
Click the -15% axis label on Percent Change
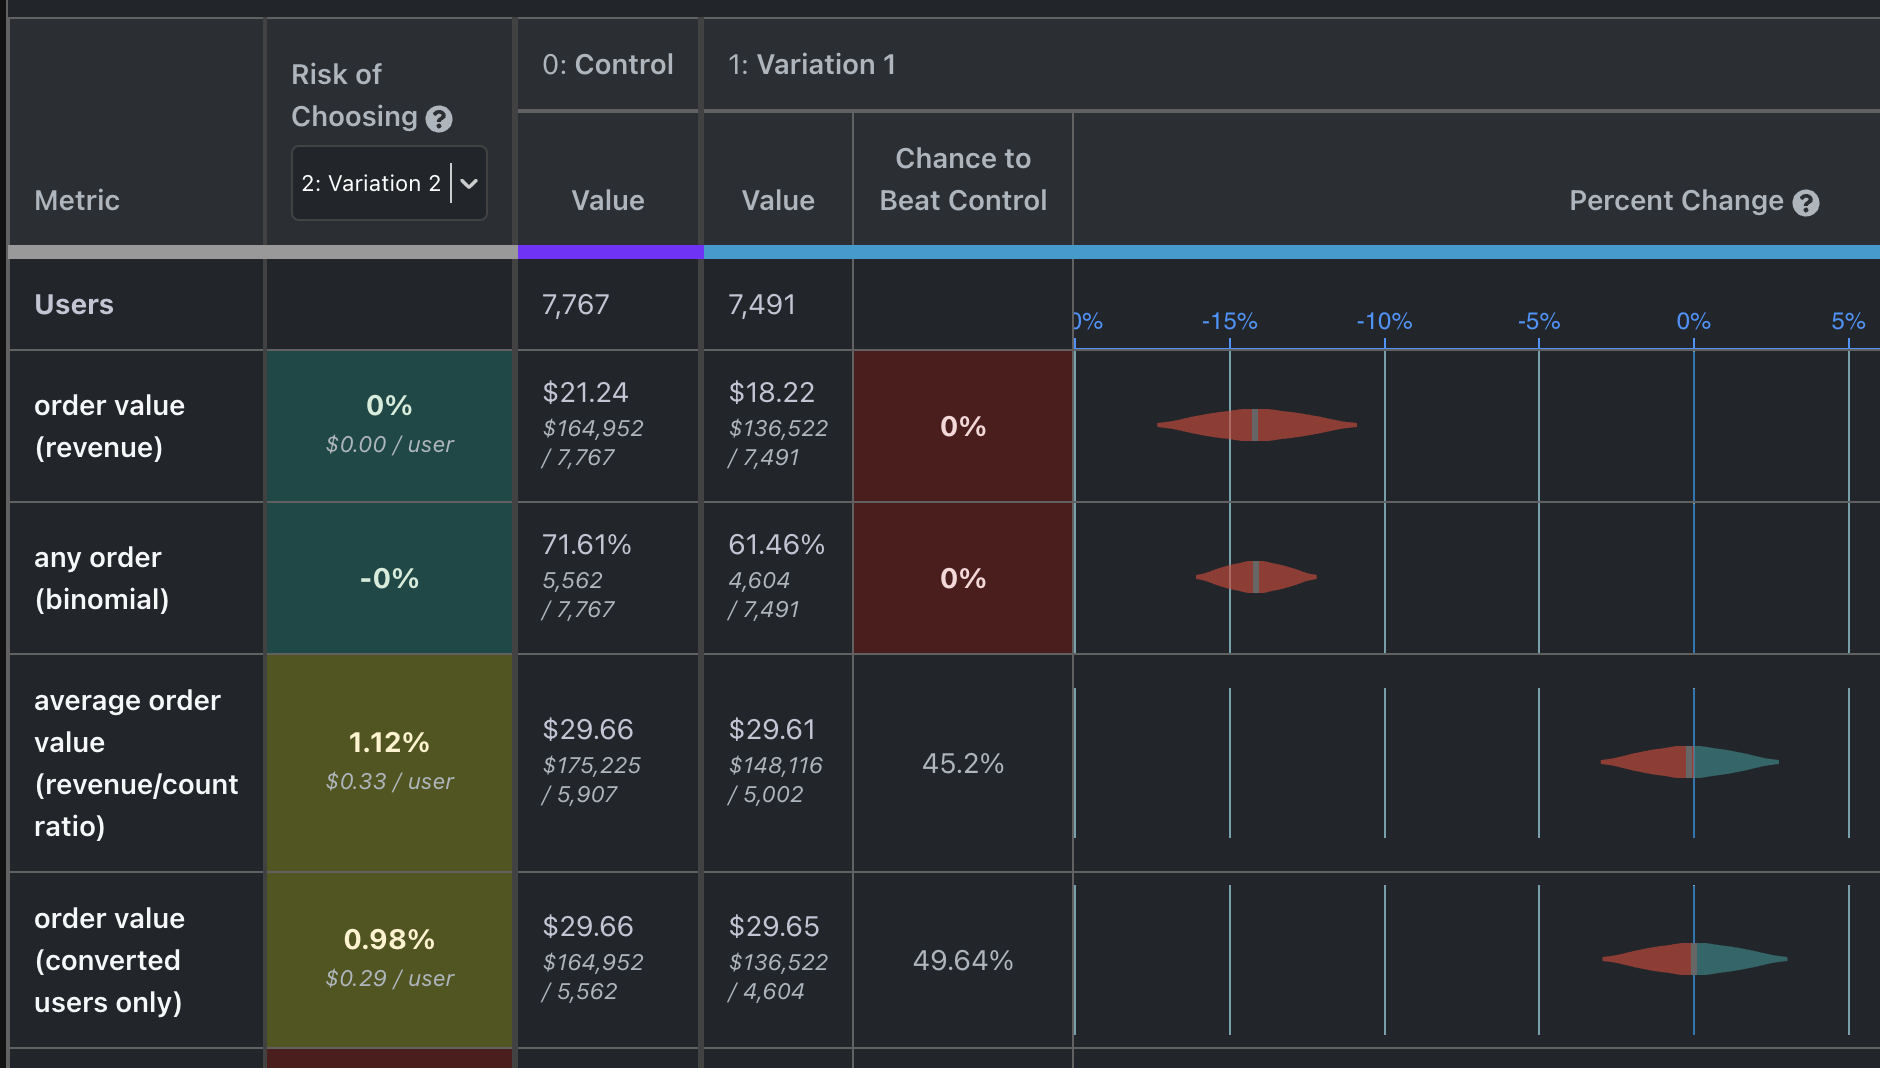1229,321
